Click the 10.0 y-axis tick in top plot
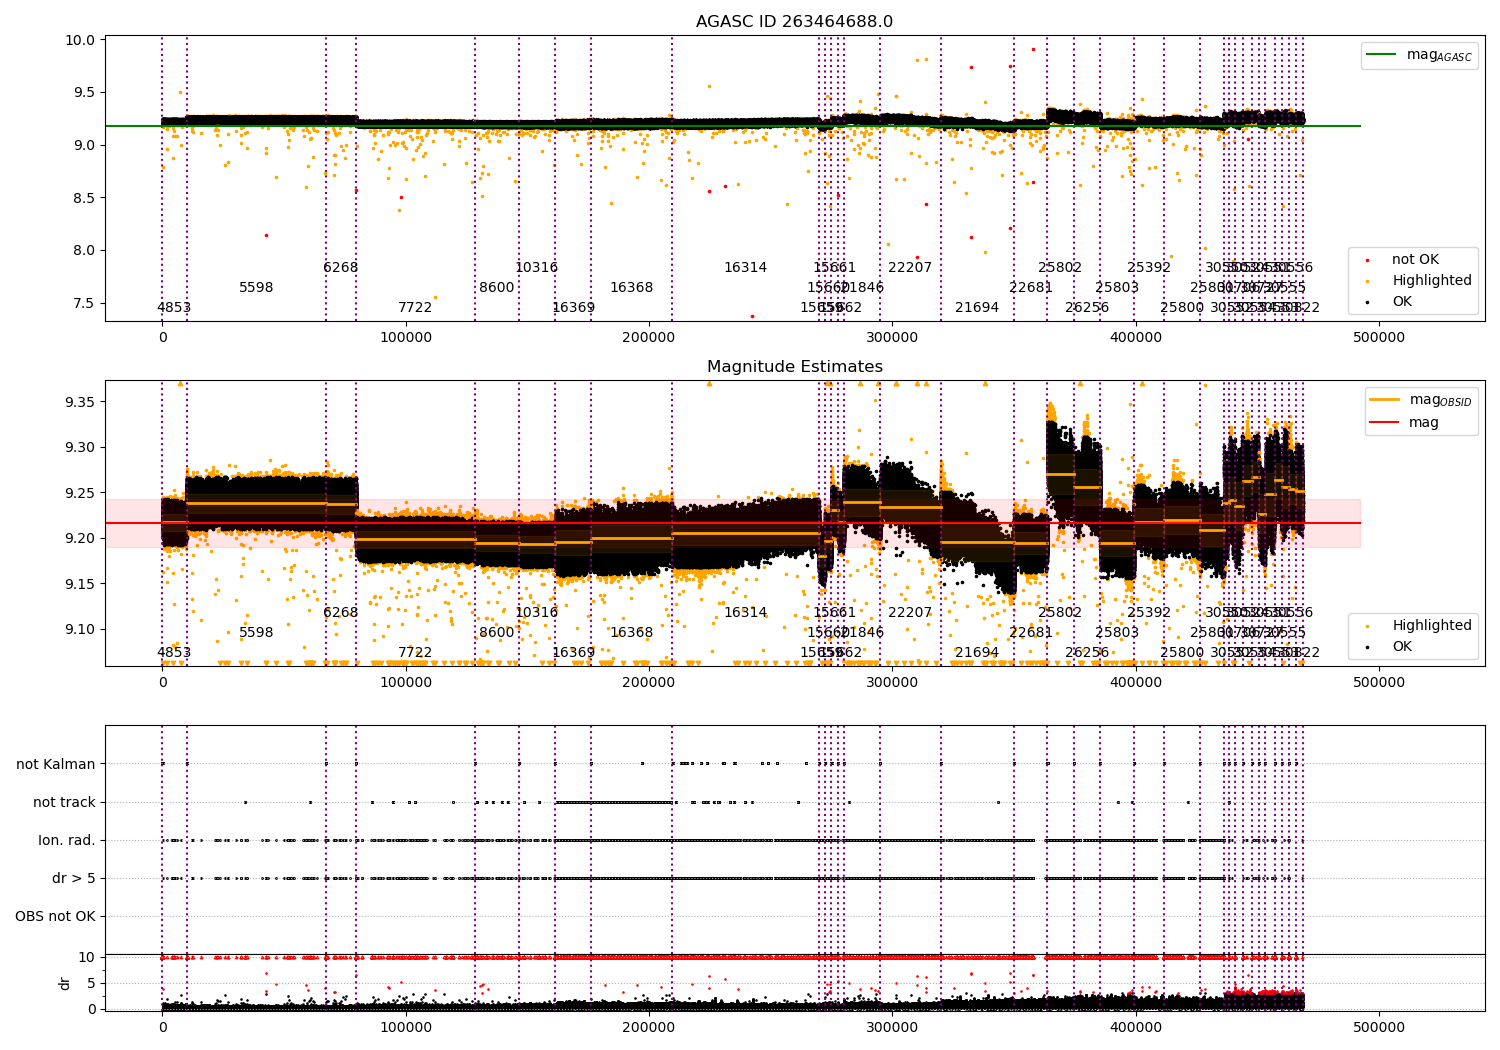The height and width of the screenshot is (1050, 1500). pos(81,41)
